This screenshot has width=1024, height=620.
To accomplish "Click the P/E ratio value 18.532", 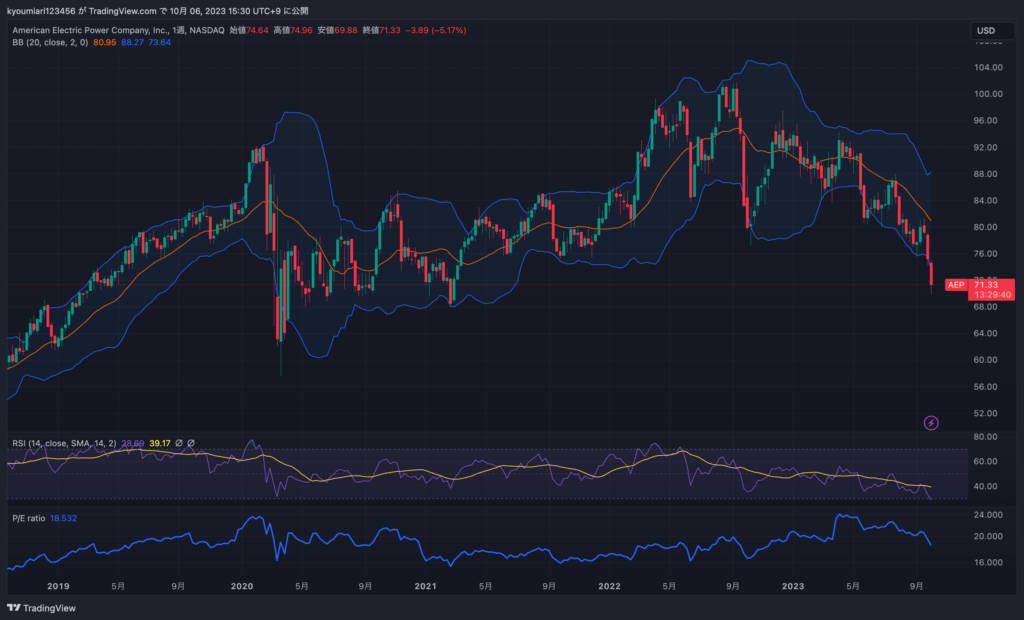I will tap(63, 518).
